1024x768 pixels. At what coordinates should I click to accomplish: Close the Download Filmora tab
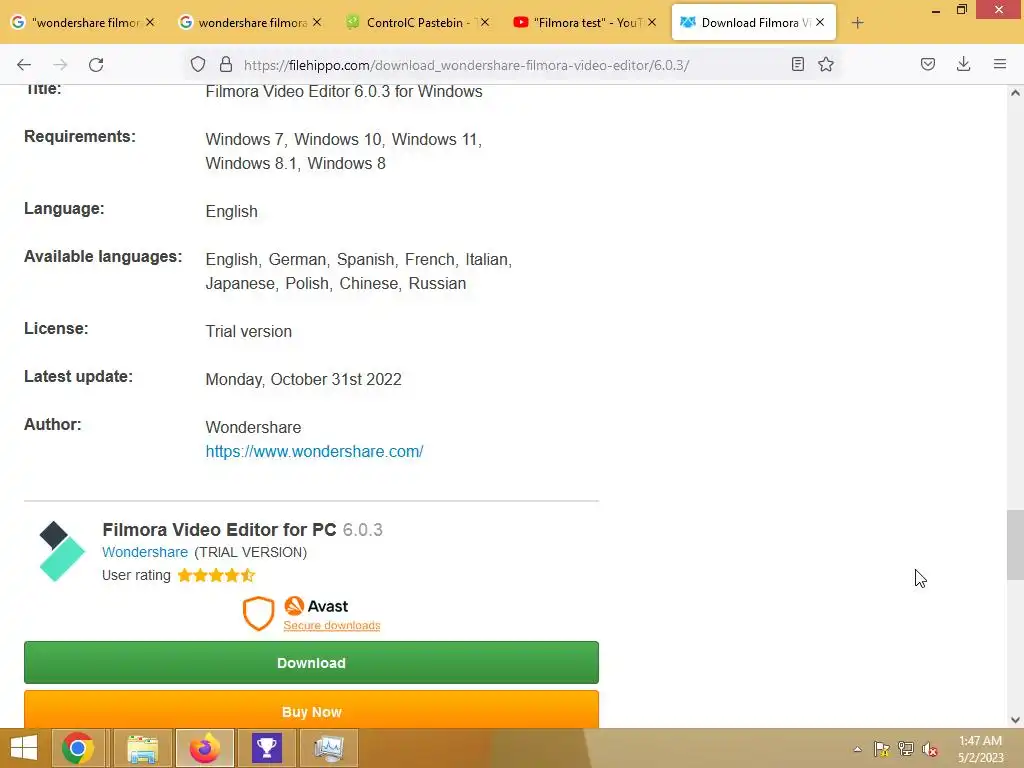pyautogui.click(x=820, y=22)
